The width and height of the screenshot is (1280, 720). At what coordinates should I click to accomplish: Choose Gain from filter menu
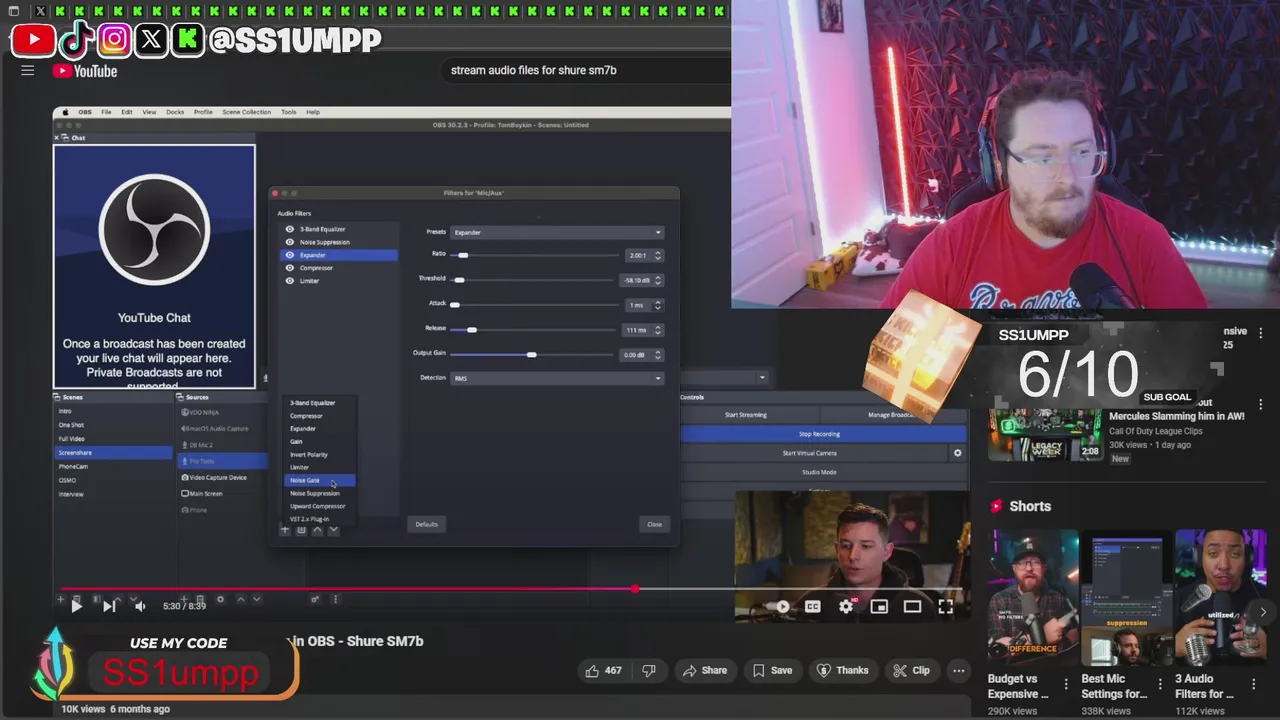coord(296,441)
